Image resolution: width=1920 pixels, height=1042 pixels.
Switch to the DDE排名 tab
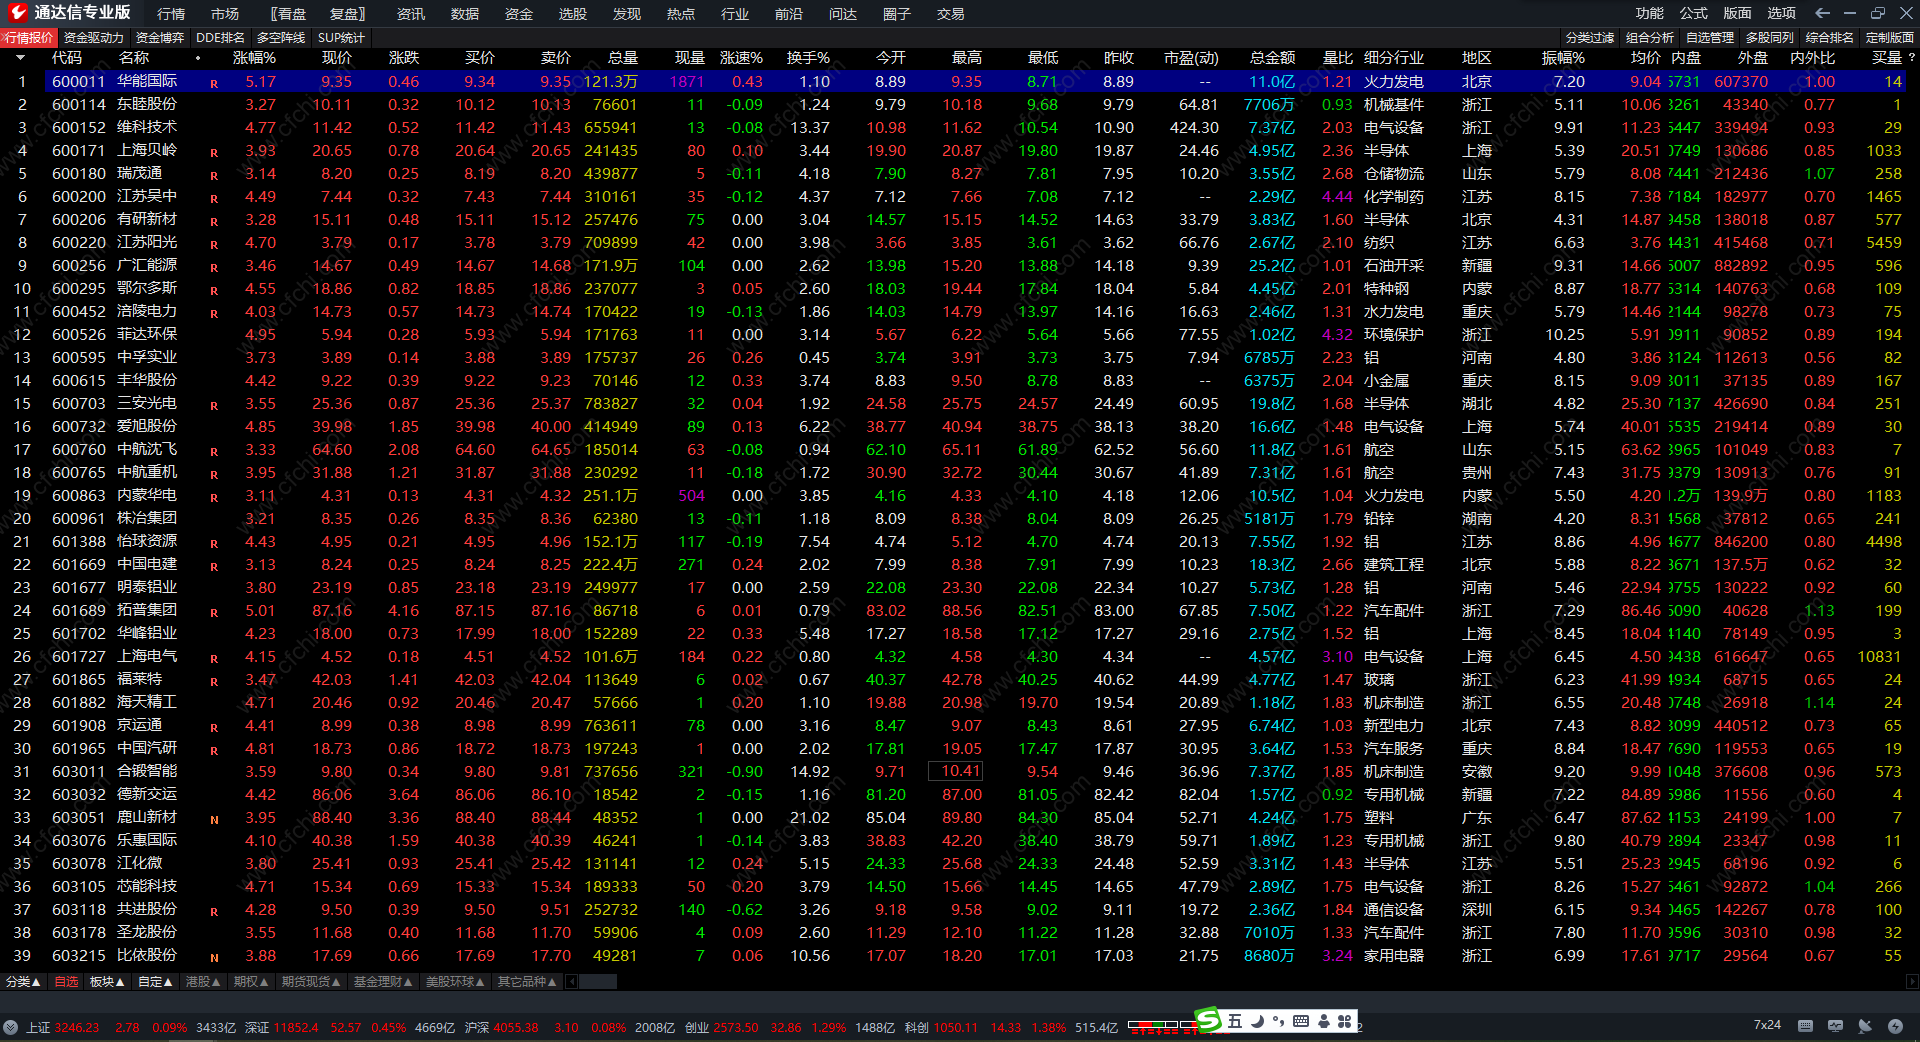pos(220,38)
